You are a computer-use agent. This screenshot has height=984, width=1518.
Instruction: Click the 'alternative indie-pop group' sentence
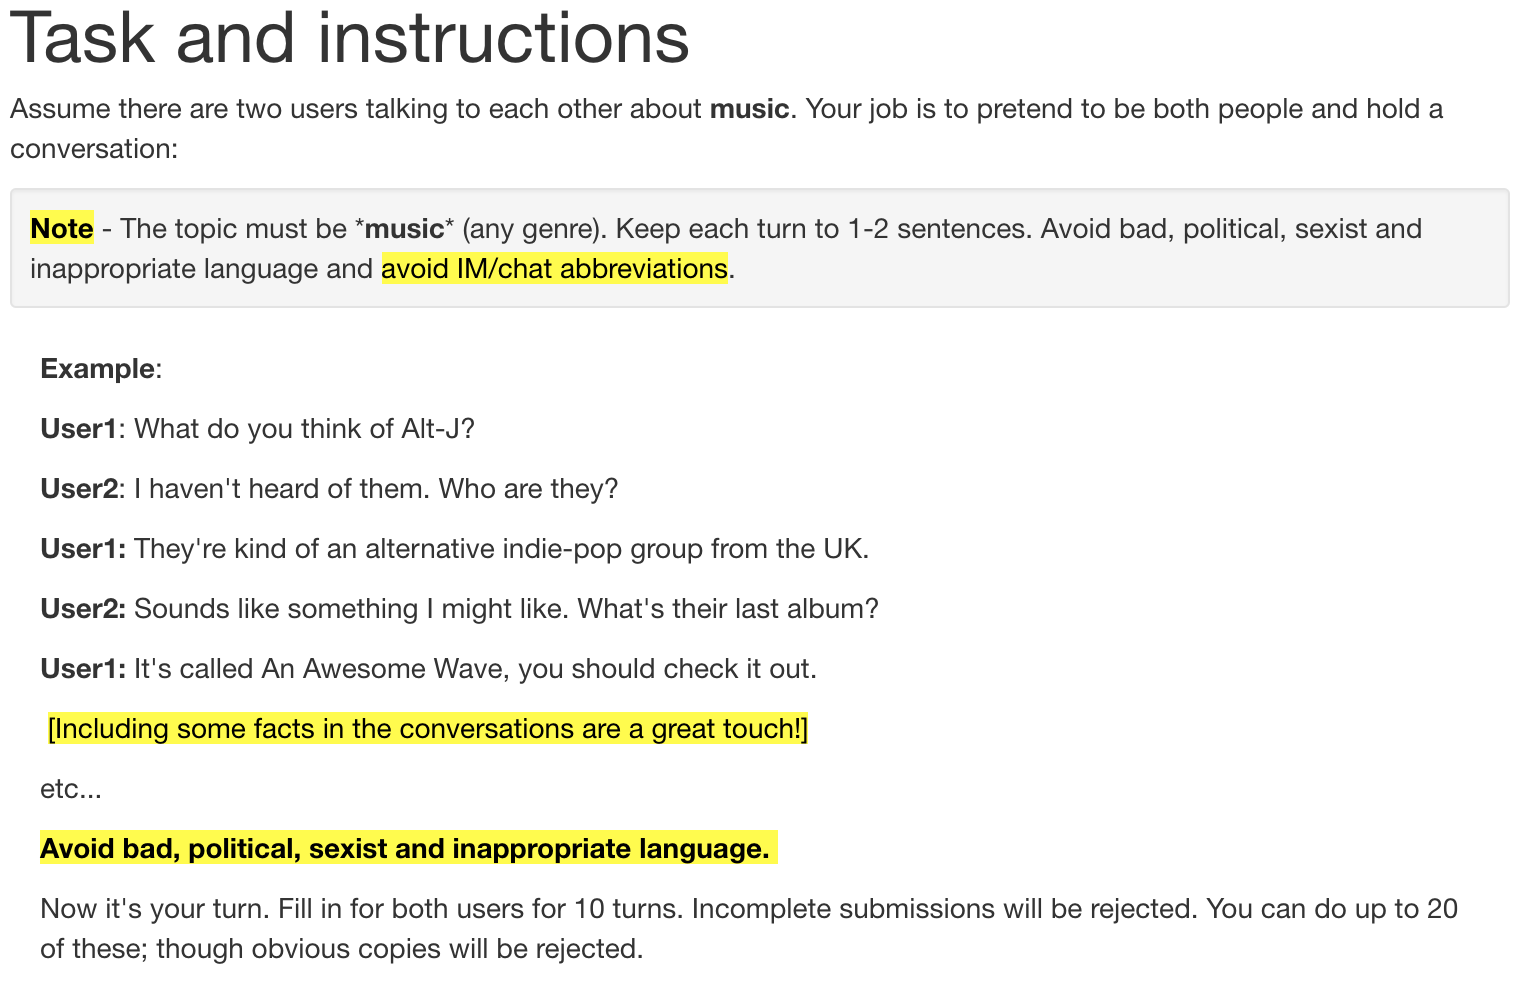(x=501, y=549)
